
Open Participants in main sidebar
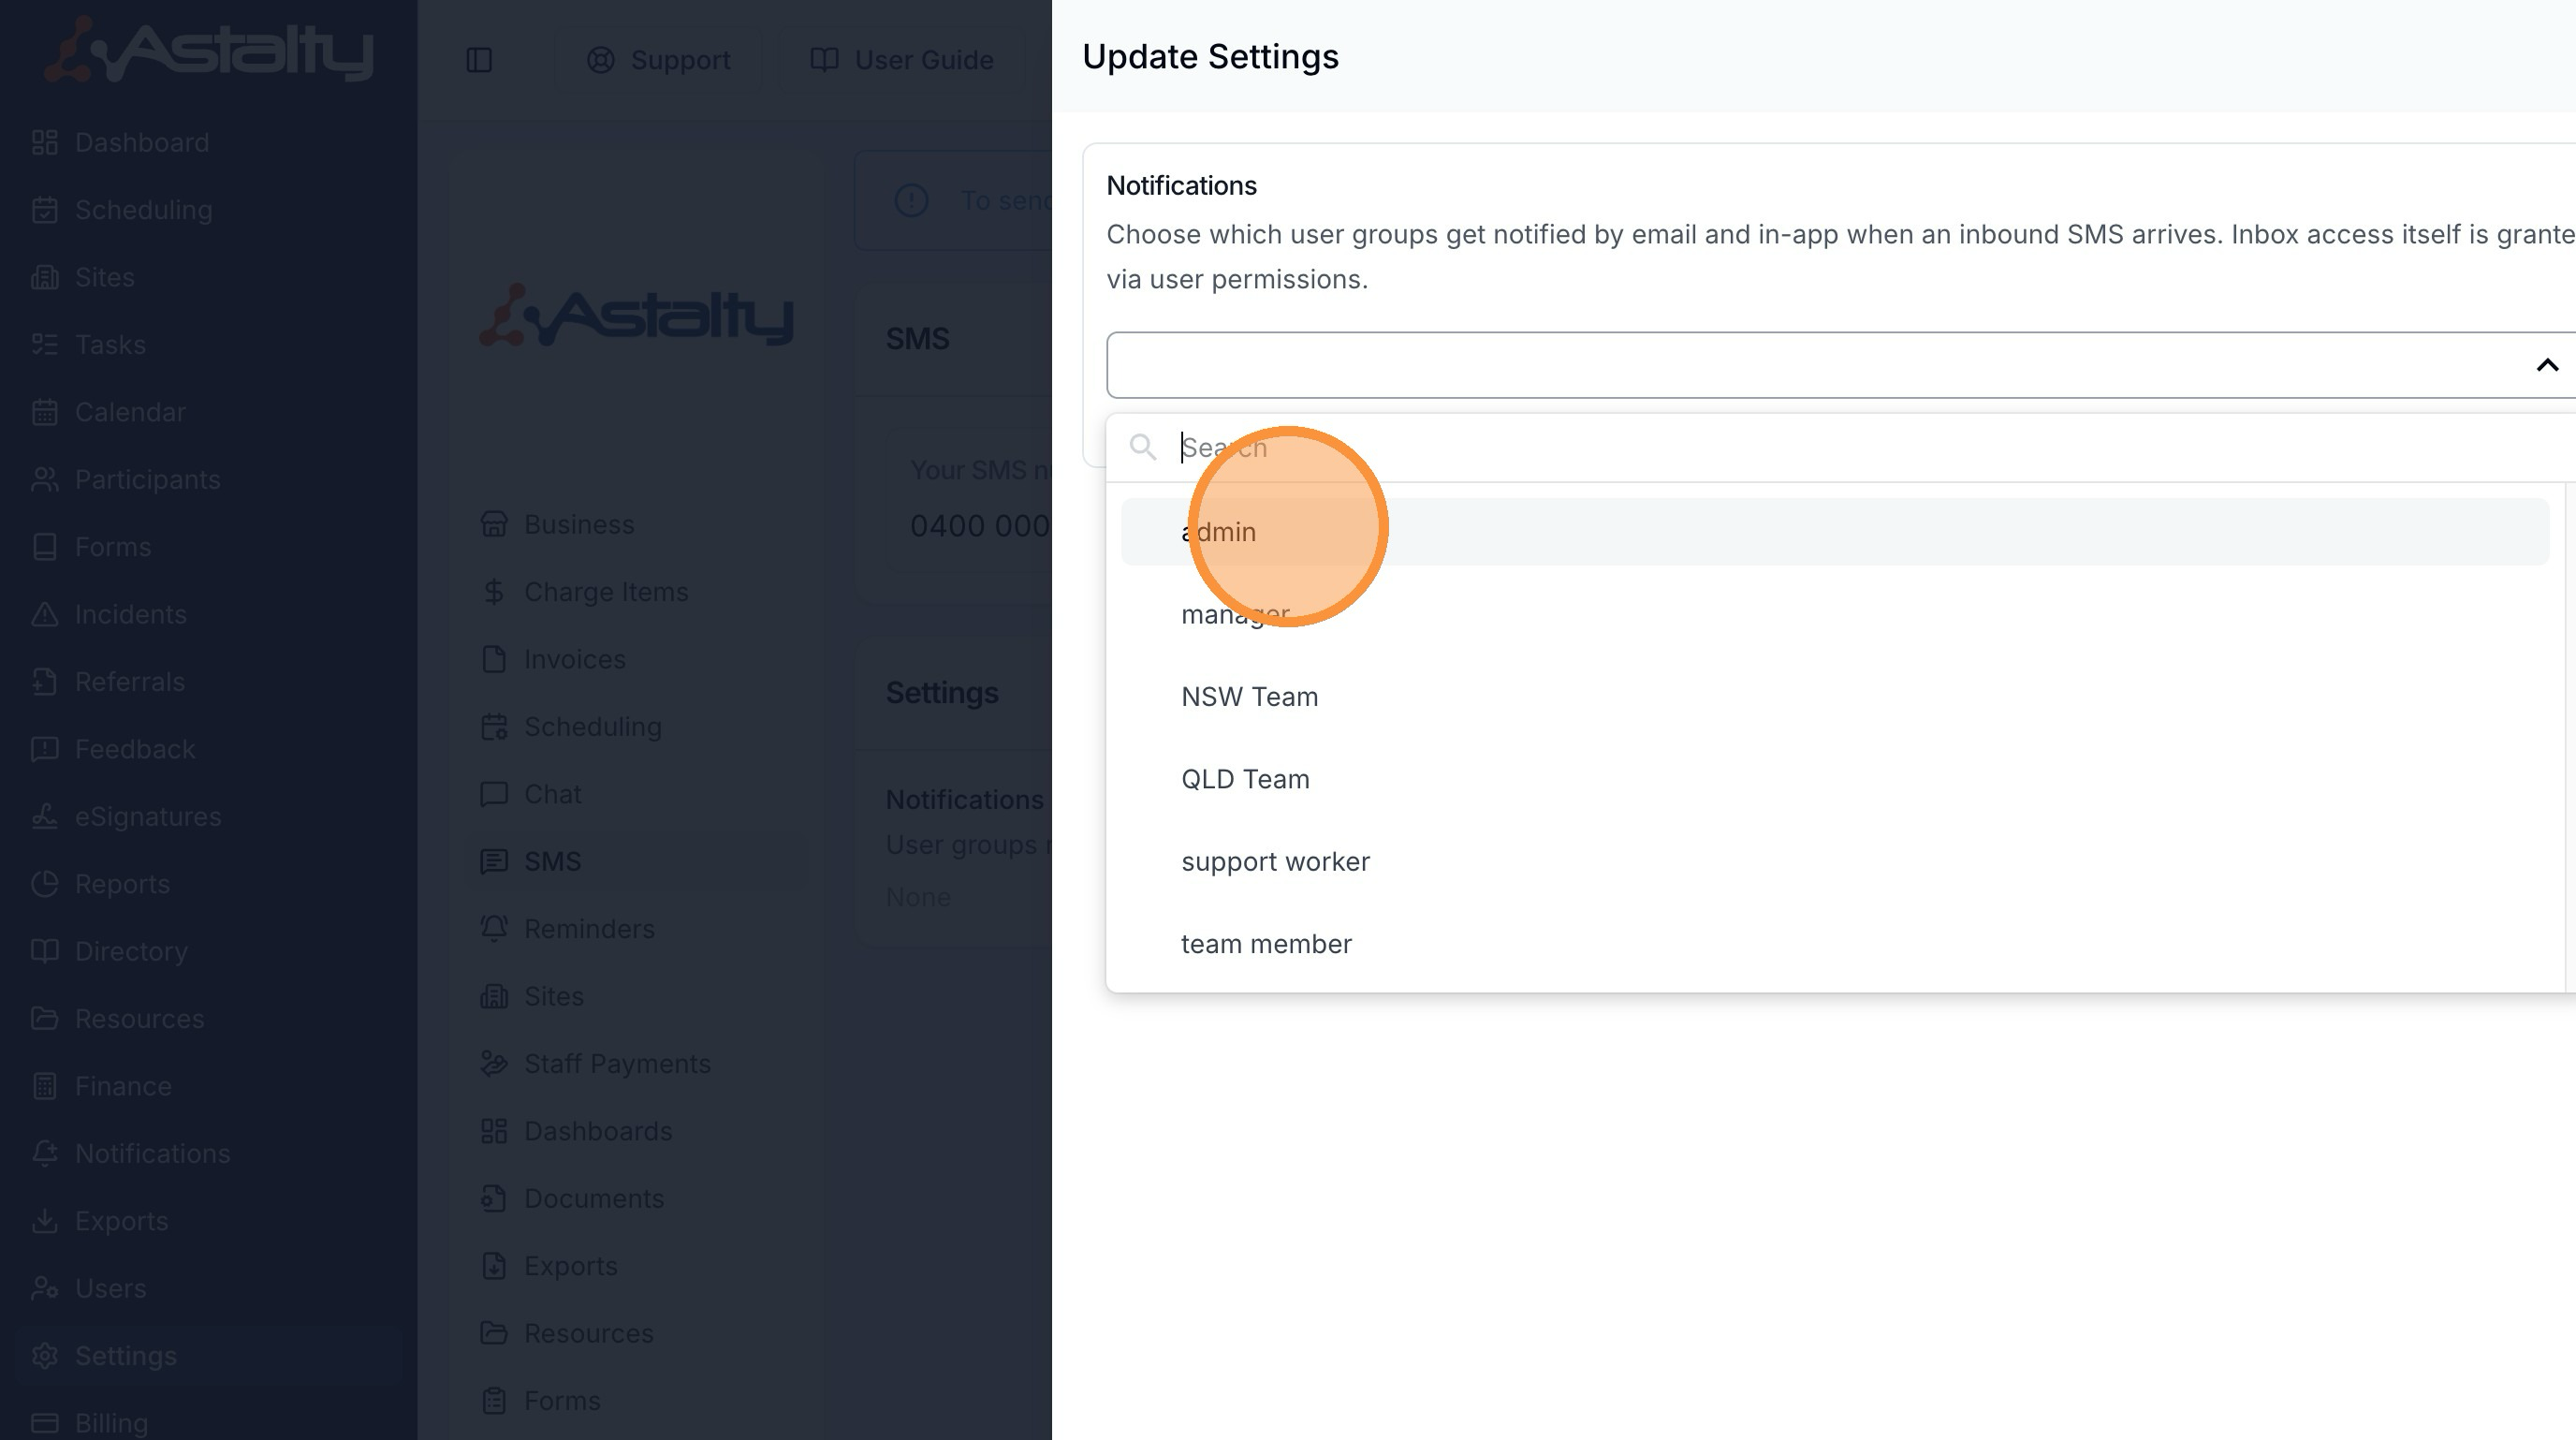click(x=208, y=480)
